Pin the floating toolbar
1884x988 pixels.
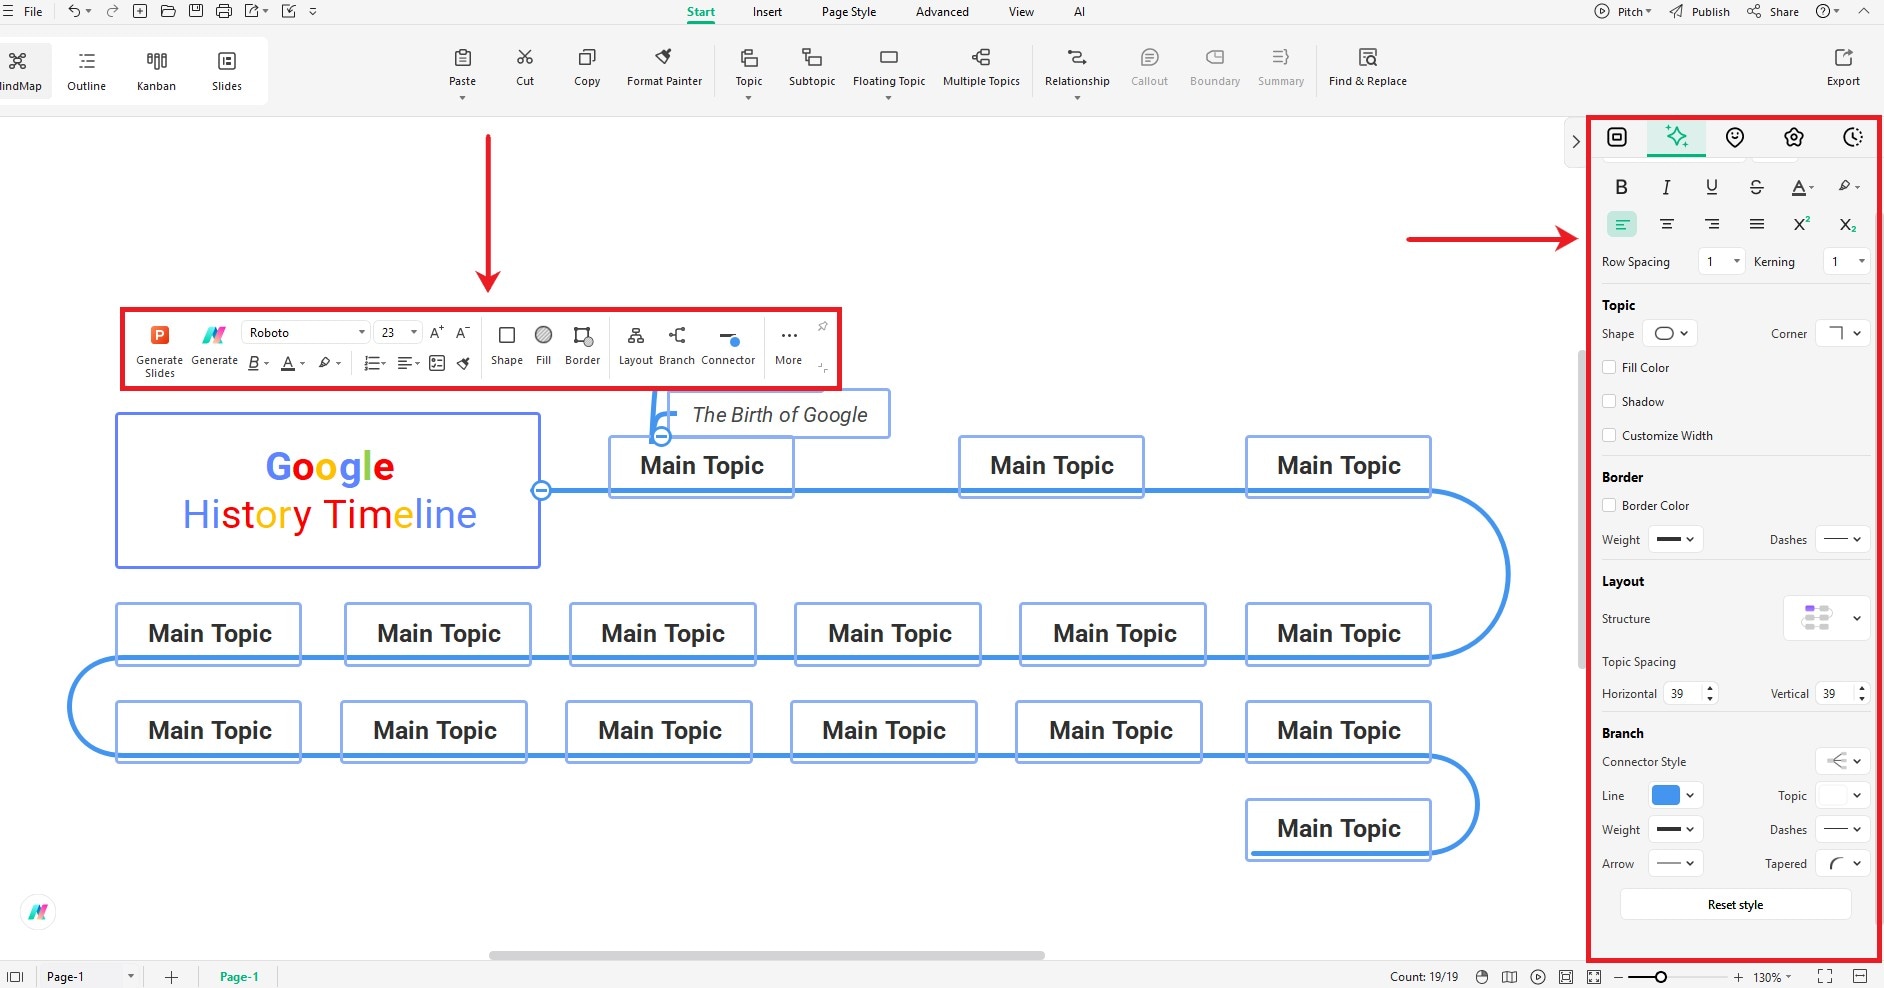822,327
